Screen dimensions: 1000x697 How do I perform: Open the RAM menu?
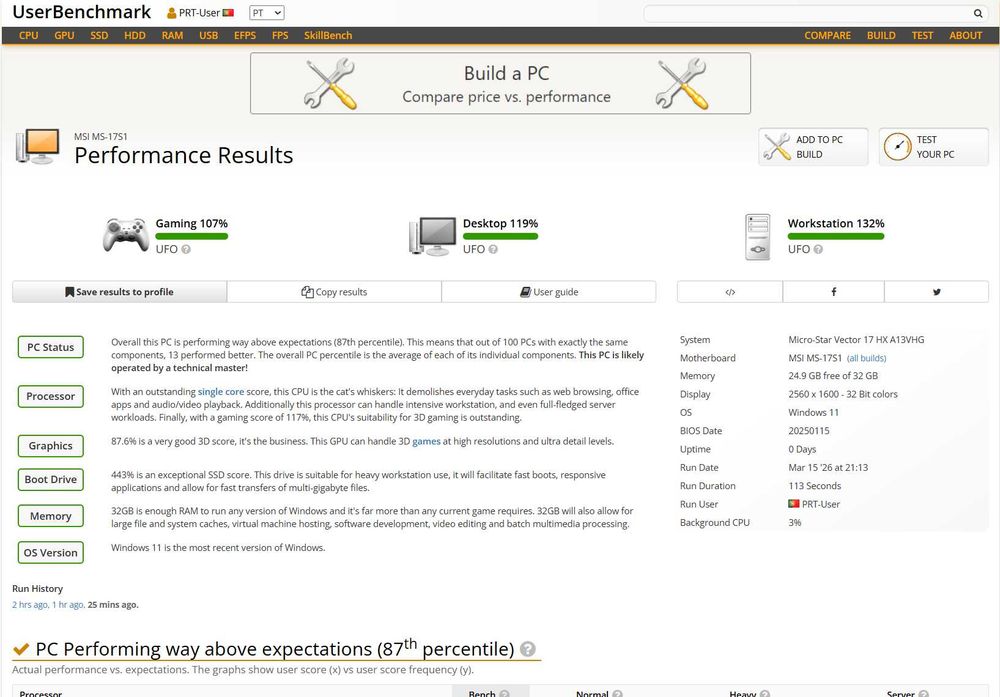coord(172,36)
